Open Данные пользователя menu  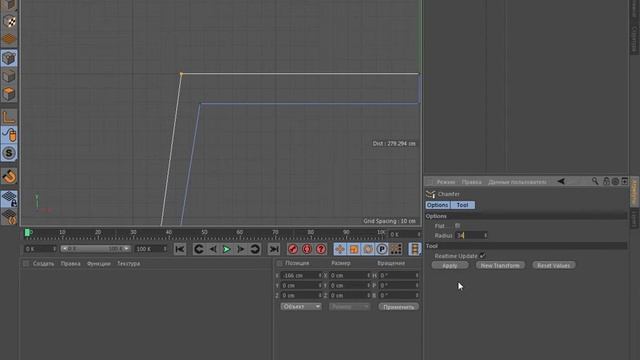pyautogui.click(x=517, y=182)
